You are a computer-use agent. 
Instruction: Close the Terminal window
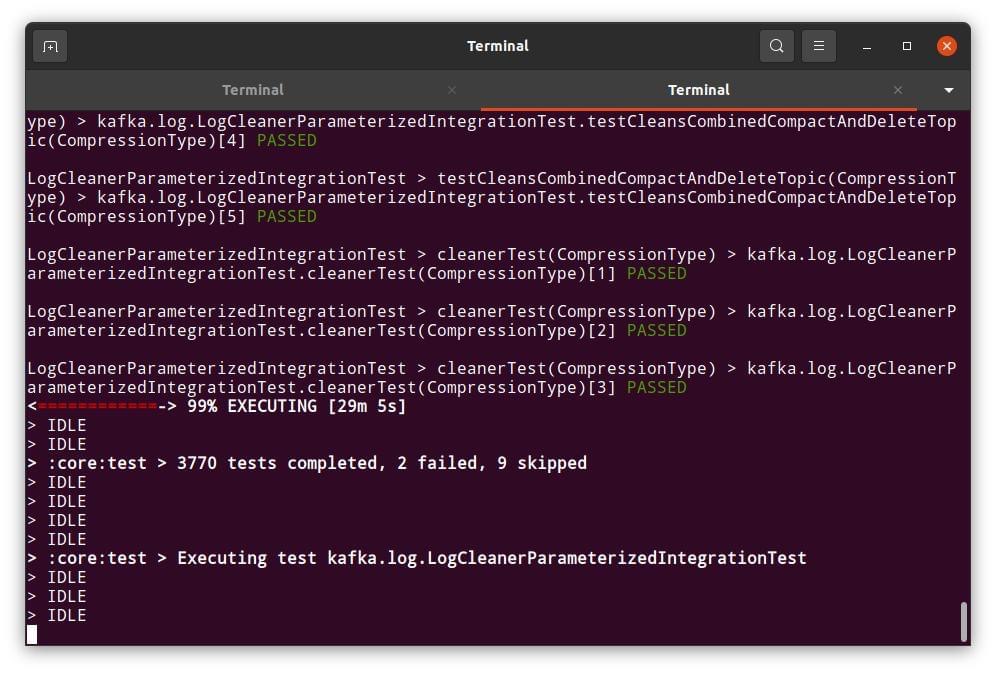click(946, 46)
